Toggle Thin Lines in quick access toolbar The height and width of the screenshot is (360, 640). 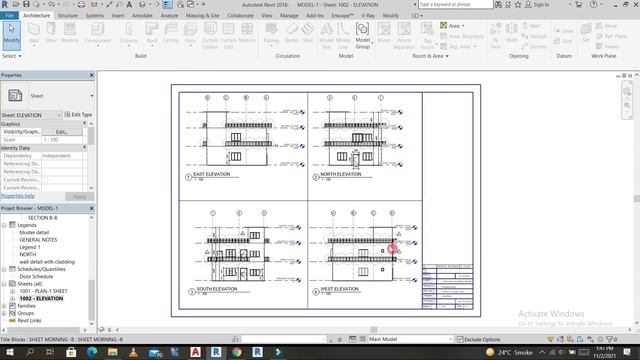click(167, 4)
